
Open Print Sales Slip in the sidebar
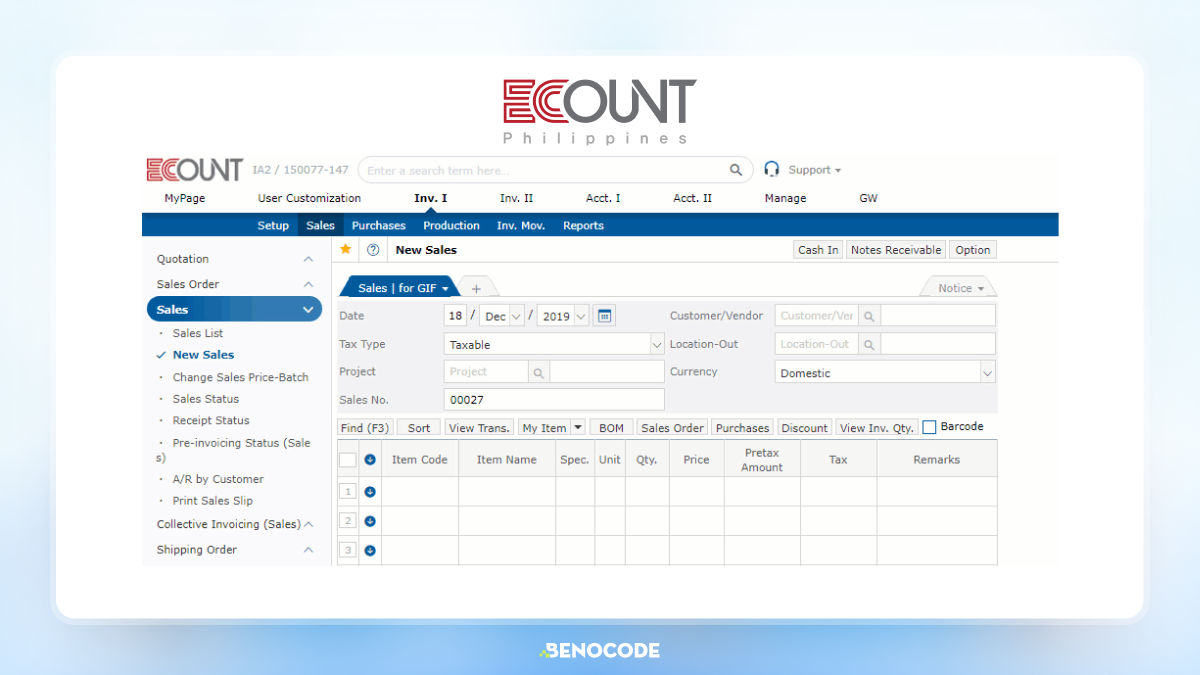click(x=213, y=501)
